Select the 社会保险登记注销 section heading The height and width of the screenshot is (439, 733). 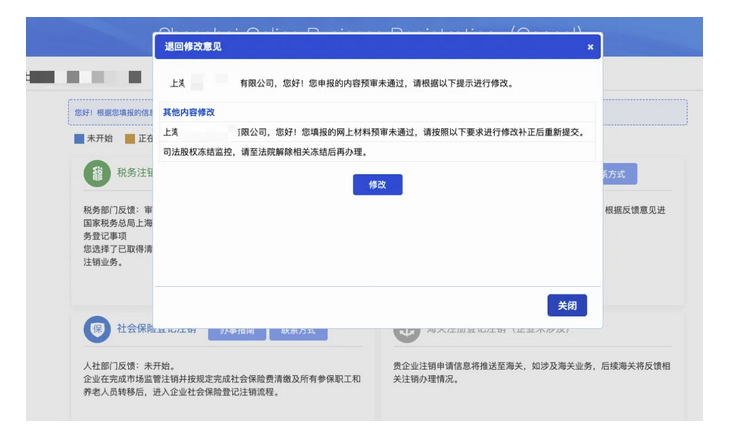pos(158,328)
